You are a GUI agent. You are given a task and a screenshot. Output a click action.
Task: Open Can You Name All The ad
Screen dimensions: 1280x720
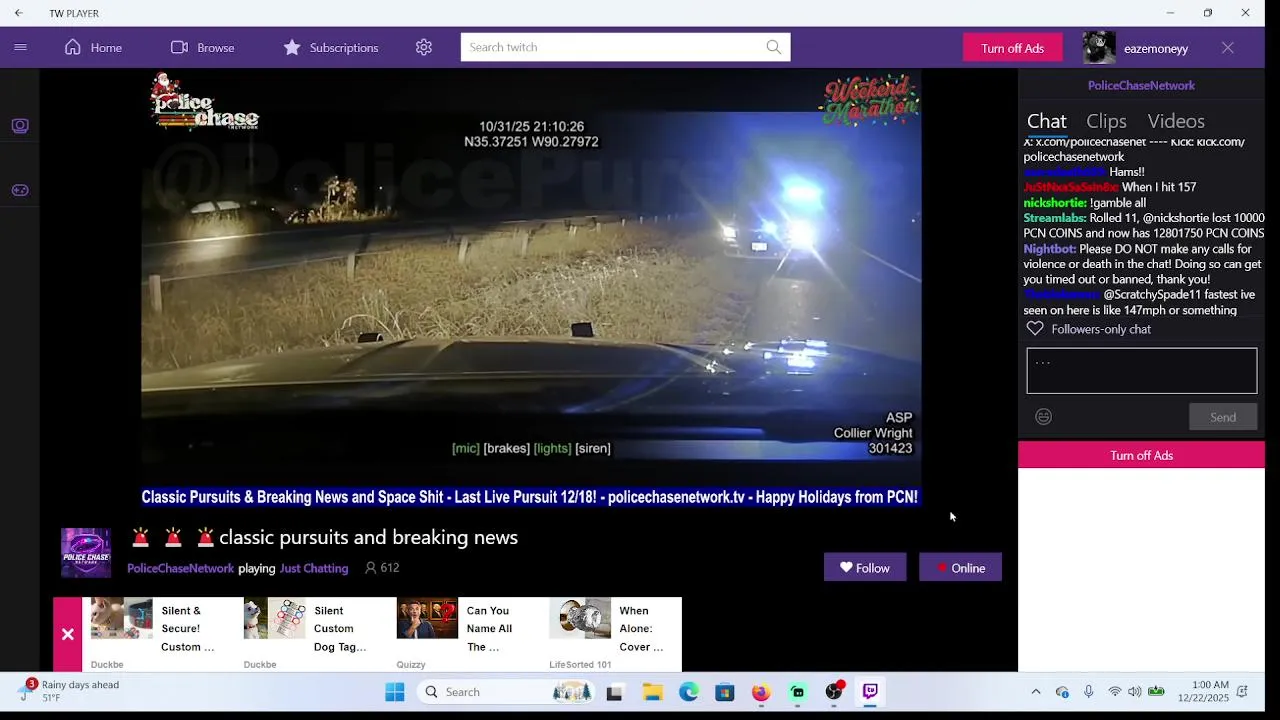coord(464,634)
